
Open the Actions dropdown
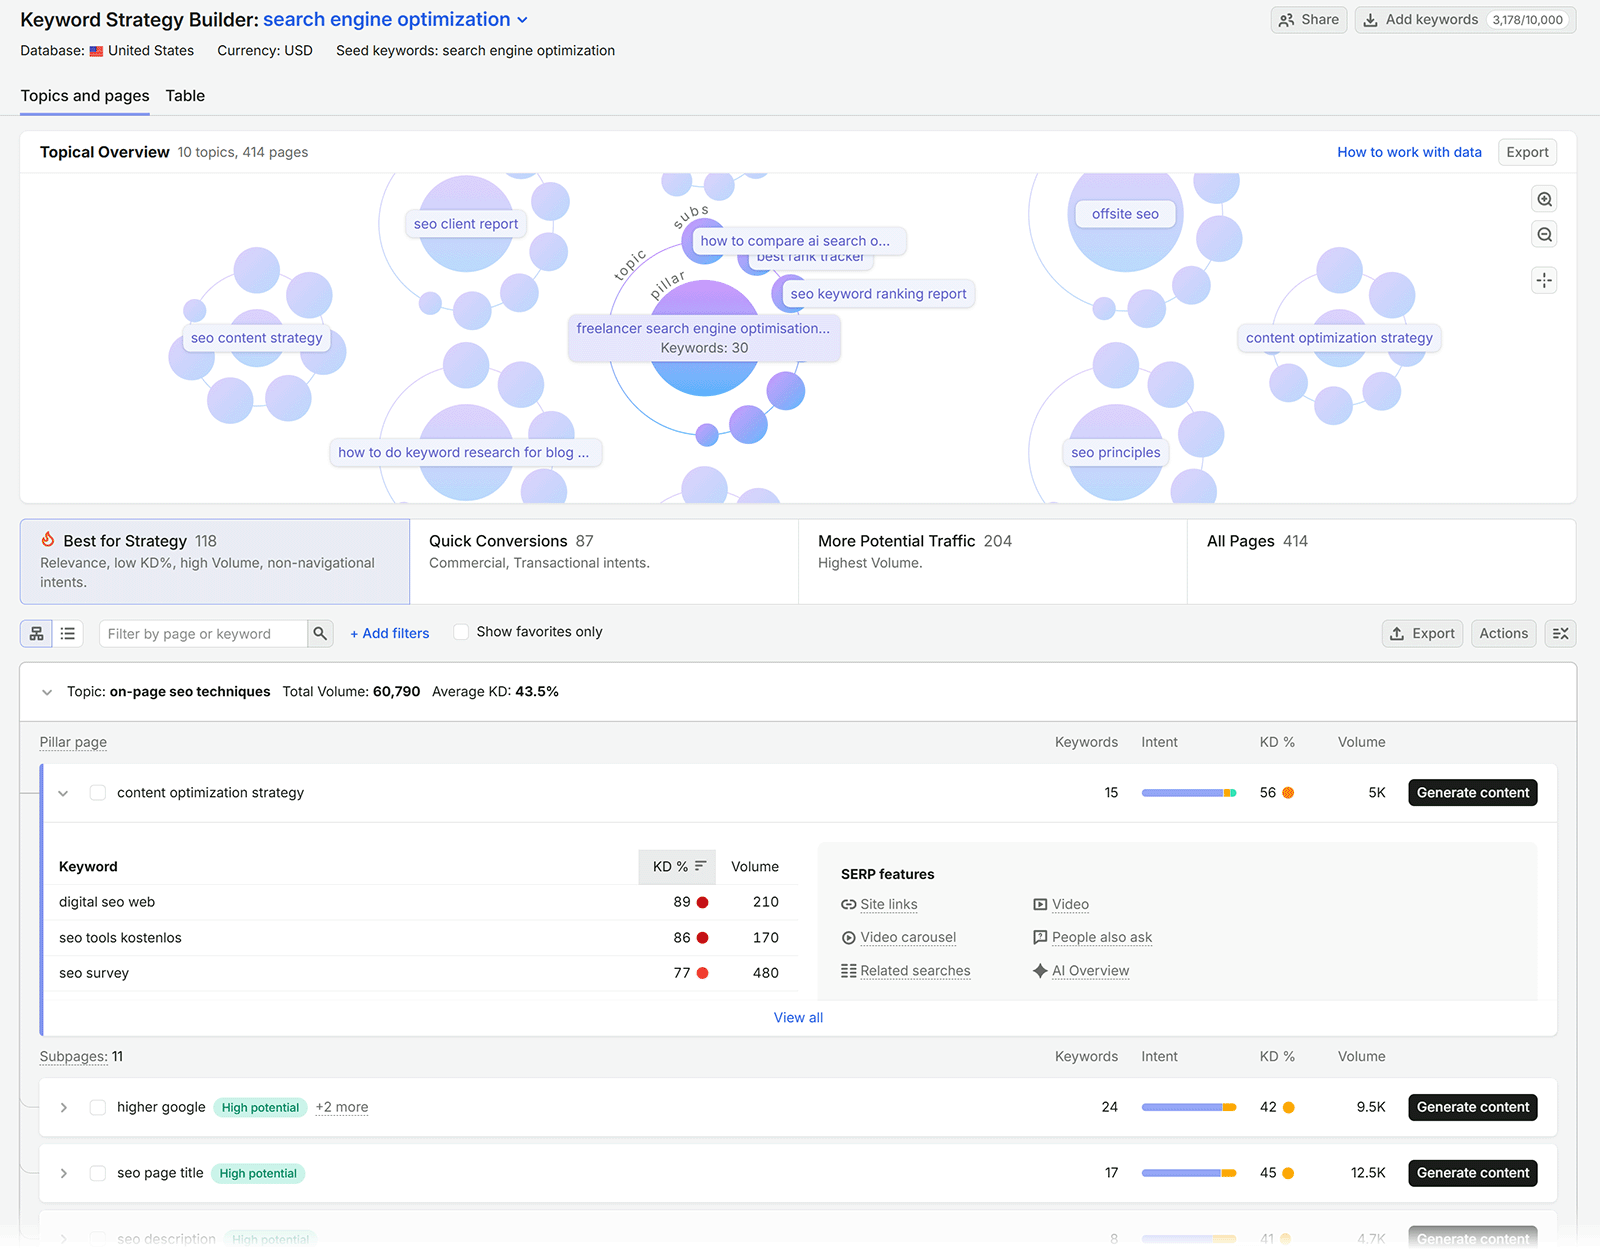coord(1503,634)
